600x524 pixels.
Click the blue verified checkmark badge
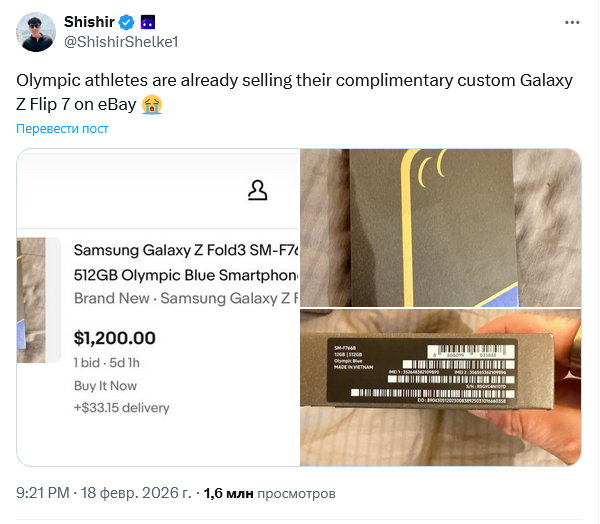127,21
